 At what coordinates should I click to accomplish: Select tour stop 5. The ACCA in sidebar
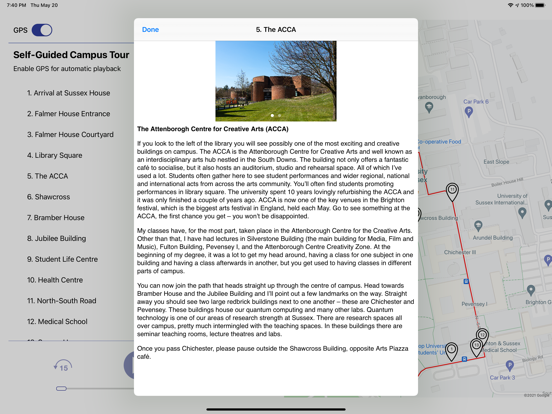48,176
